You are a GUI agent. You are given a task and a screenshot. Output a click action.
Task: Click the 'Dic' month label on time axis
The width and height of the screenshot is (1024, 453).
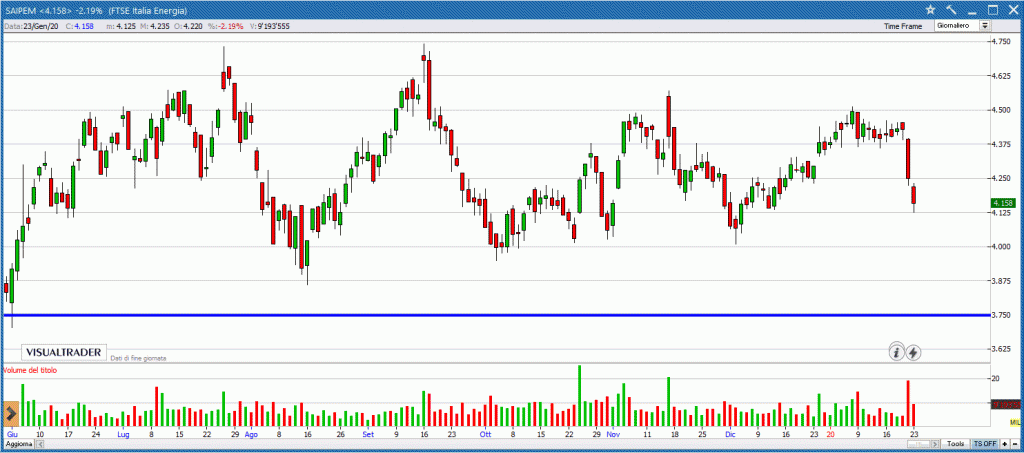click(x=729, y=433)
